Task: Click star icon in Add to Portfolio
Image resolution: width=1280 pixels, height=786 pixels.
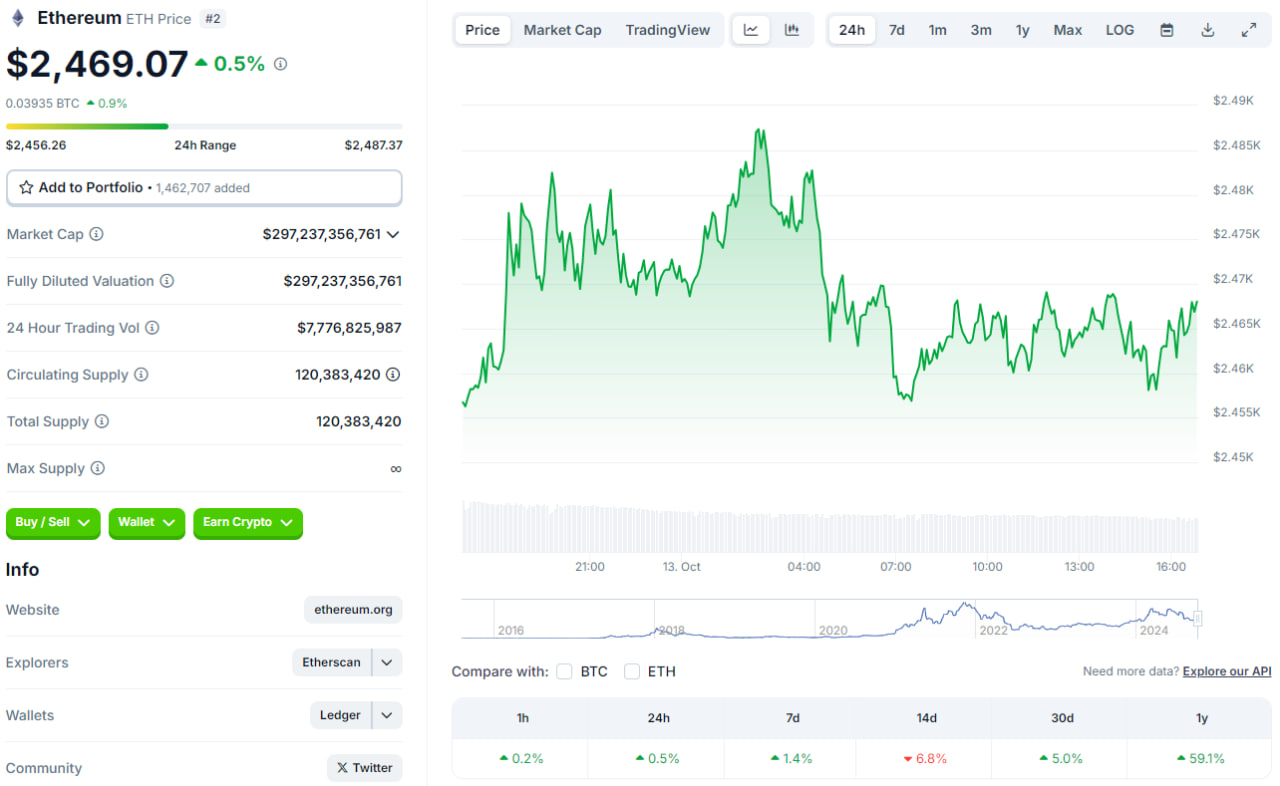Action: click(x=26, y=188)
